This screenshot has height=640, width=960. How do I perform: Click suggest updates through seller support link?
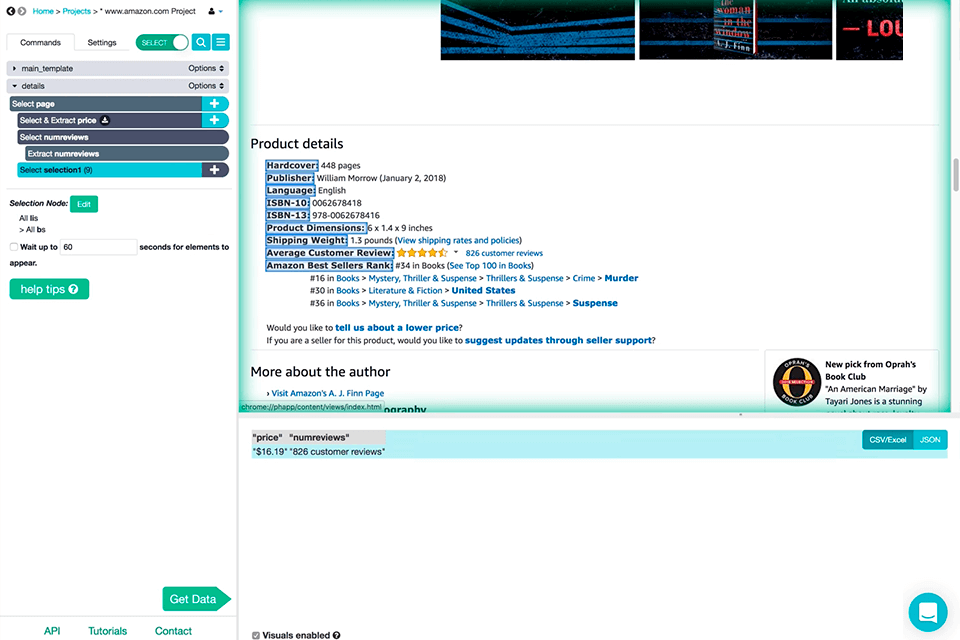558,340
